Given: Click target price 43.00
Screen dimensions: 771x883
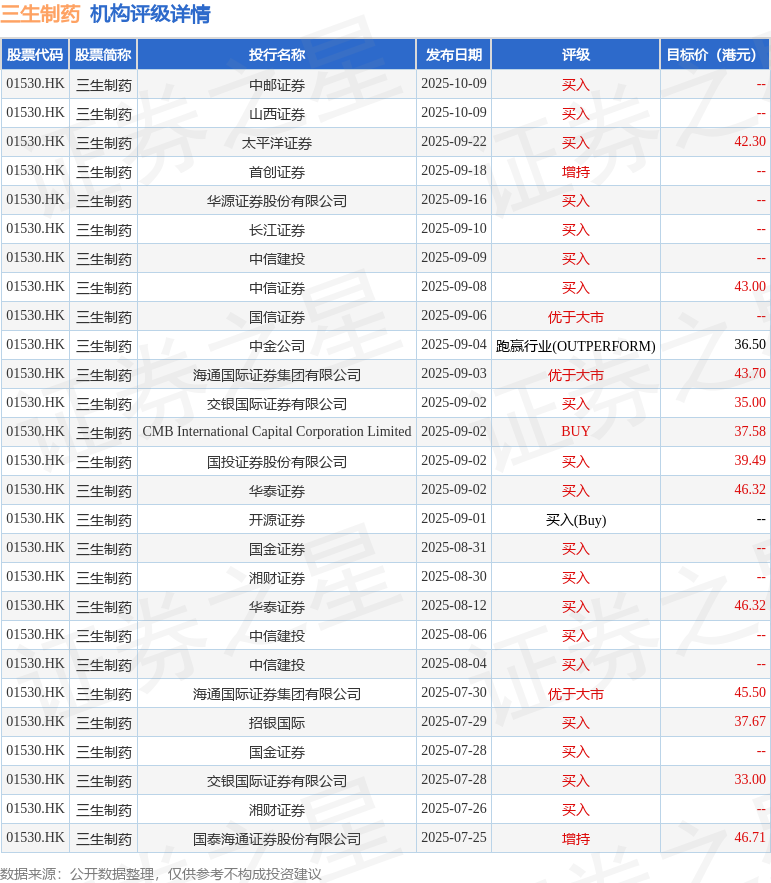Looking at the screenshot, I should pyautogui.click(x=750, y=287).
